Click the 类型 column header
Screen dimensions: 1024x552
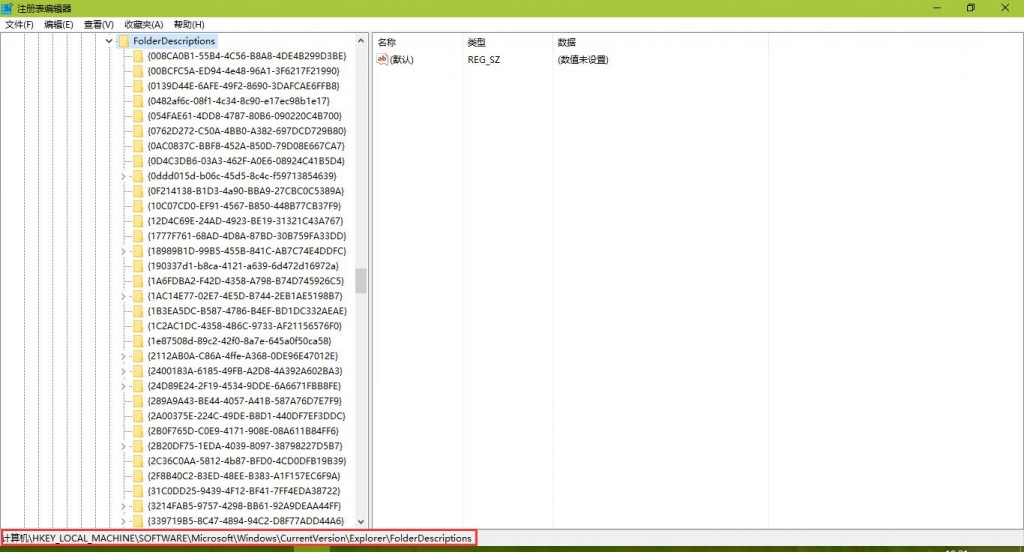pyautogui.click(x=476, y=43)
